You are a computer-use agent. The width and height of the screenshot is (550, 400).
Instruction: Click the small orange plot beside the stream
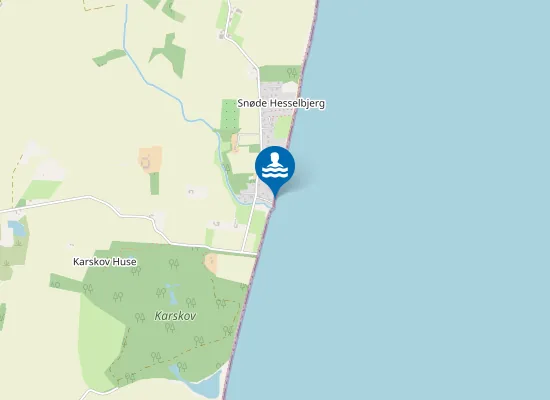tap(235, 143)
